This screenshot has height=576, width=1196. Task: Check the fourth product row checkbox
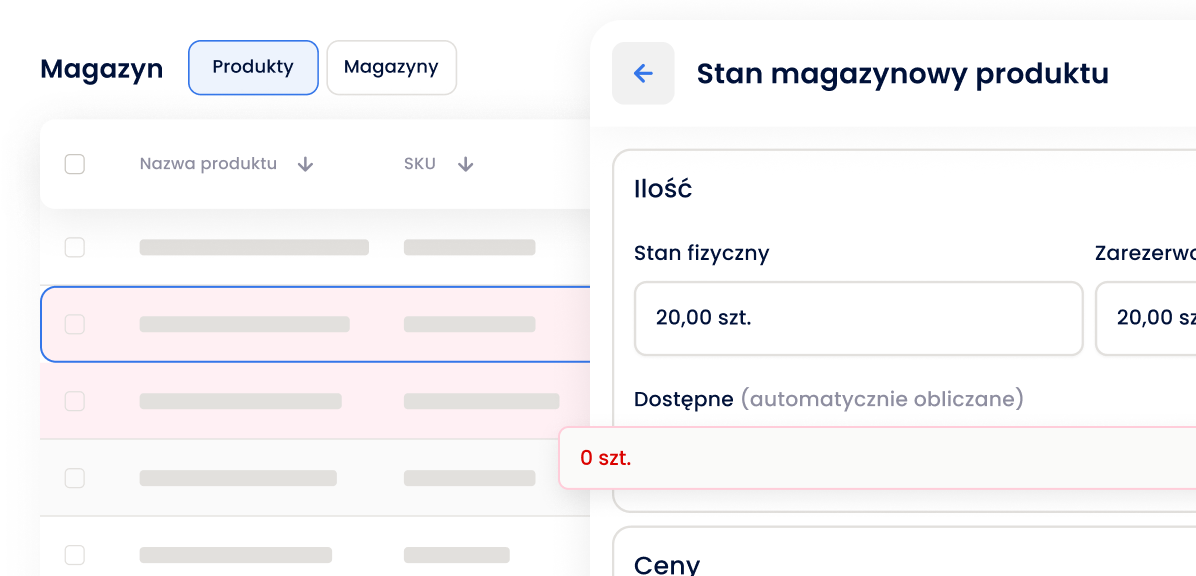(x=75, y=478)
